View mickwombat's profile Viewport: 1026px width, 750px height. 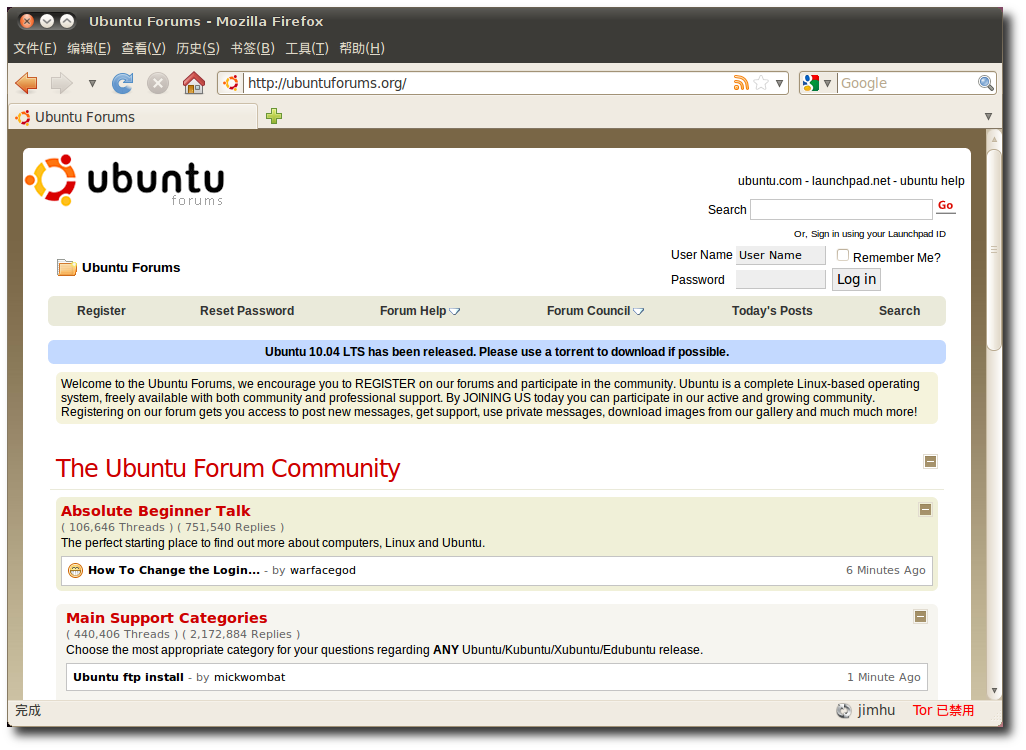pos(249,677)
